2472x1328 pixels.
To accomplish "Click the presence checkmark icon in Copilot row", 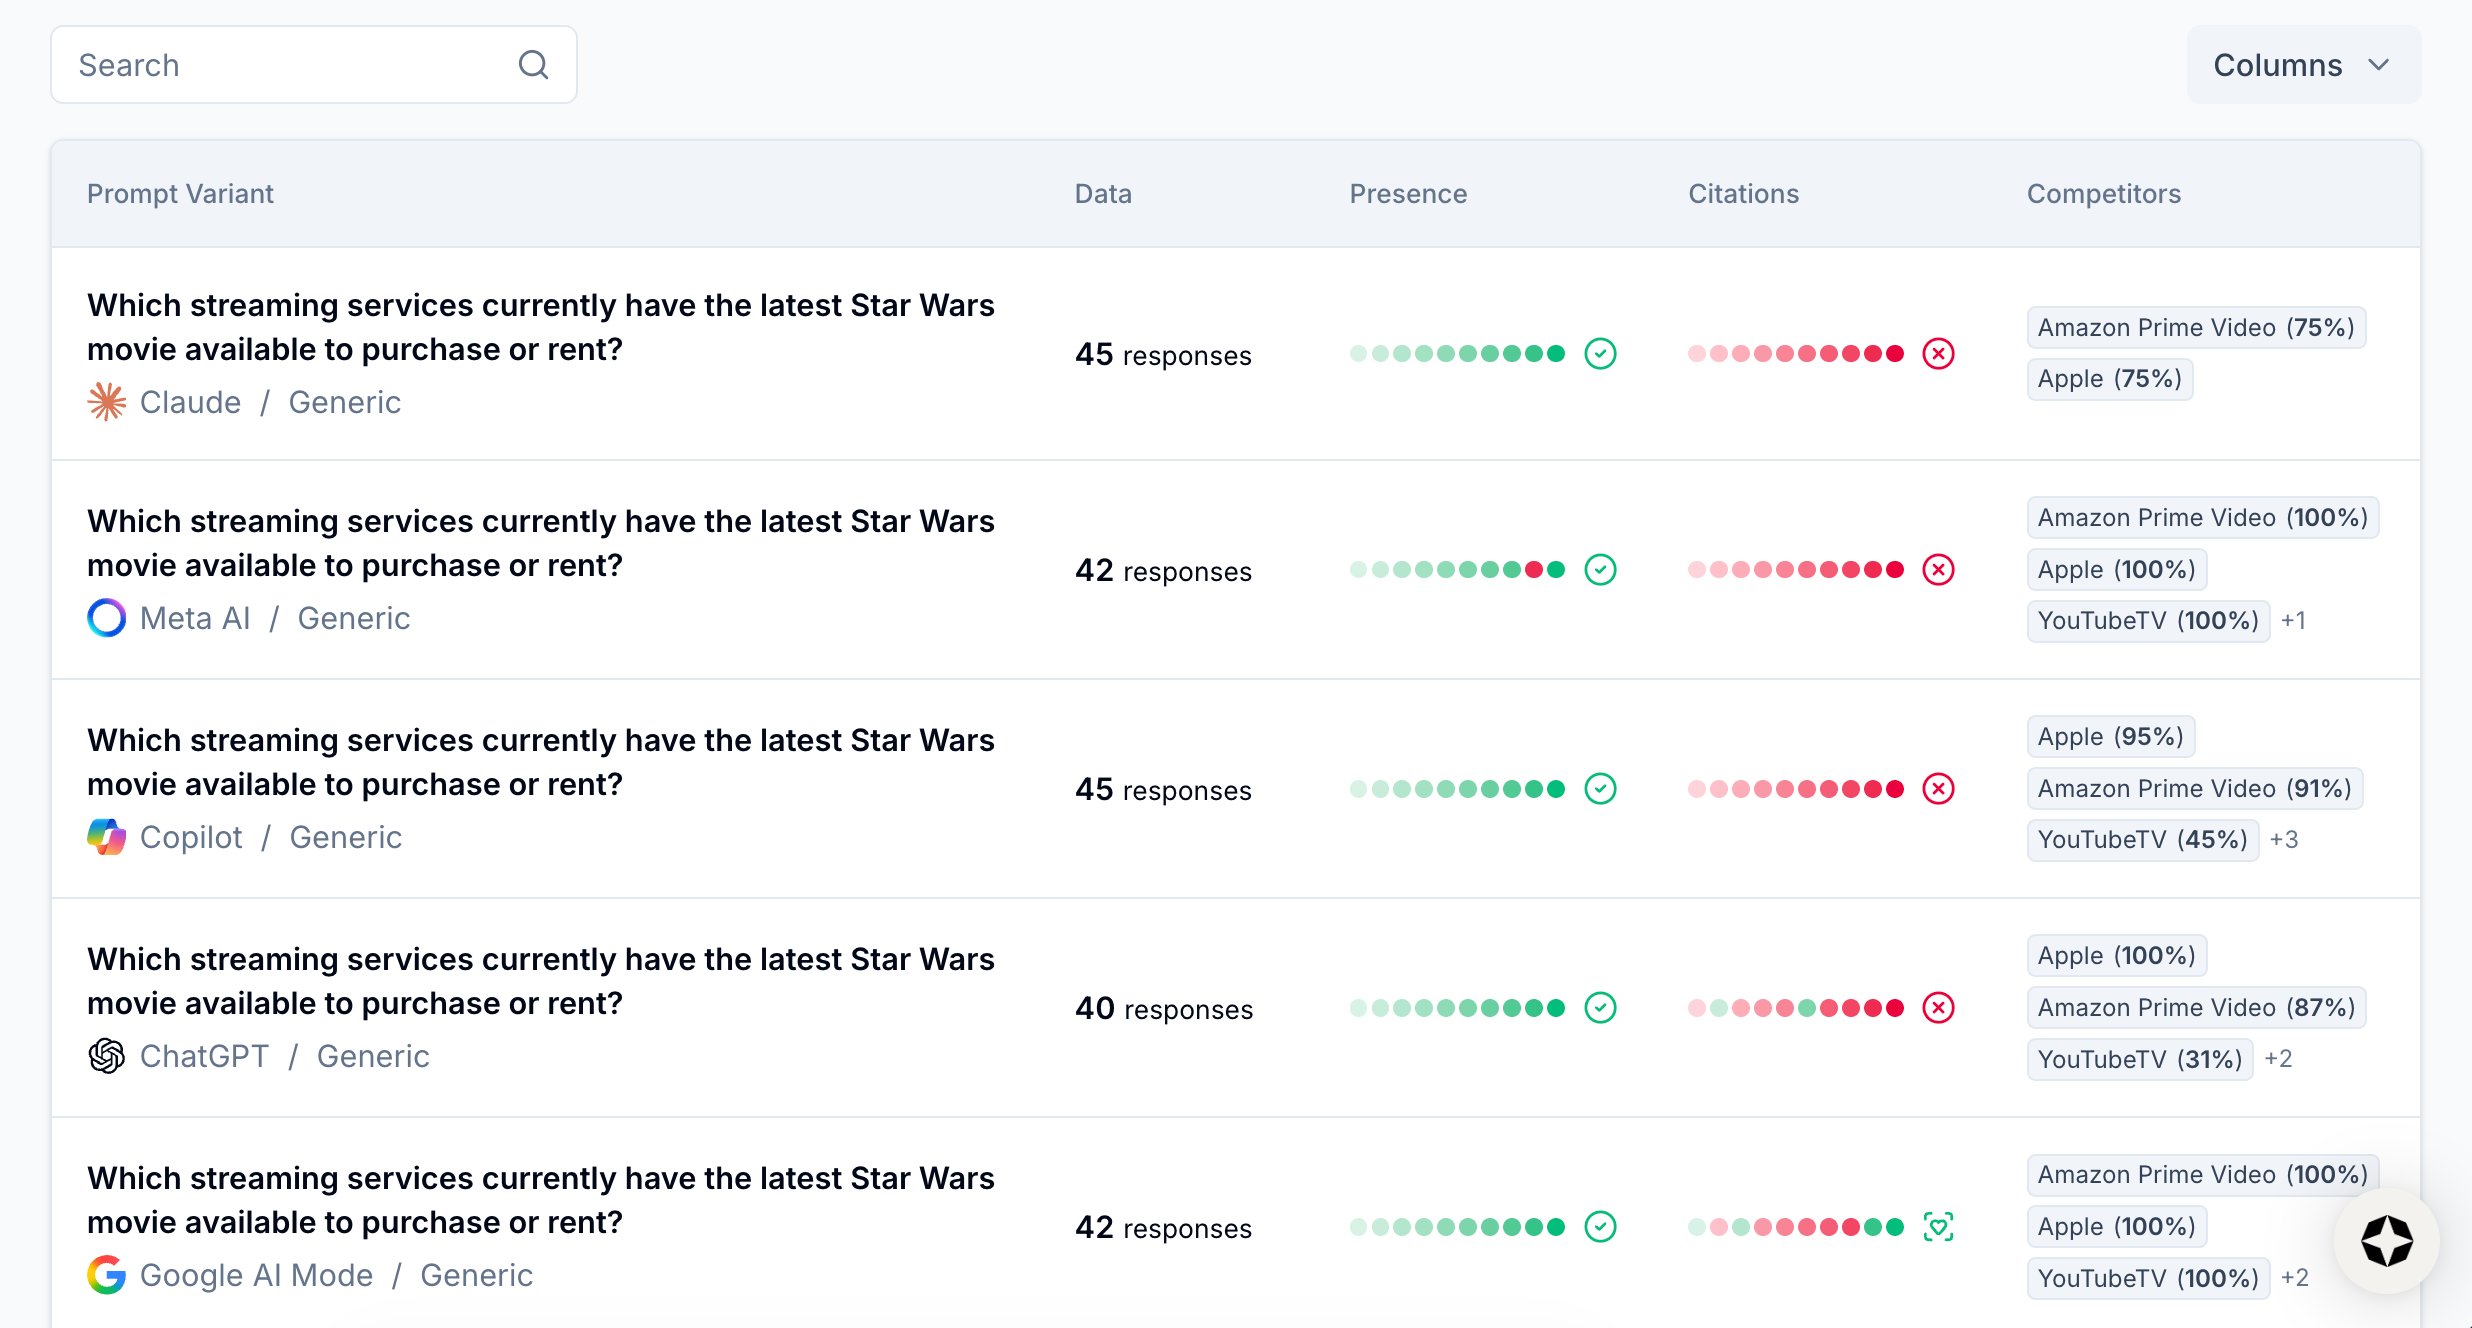I will (1601, 789).
